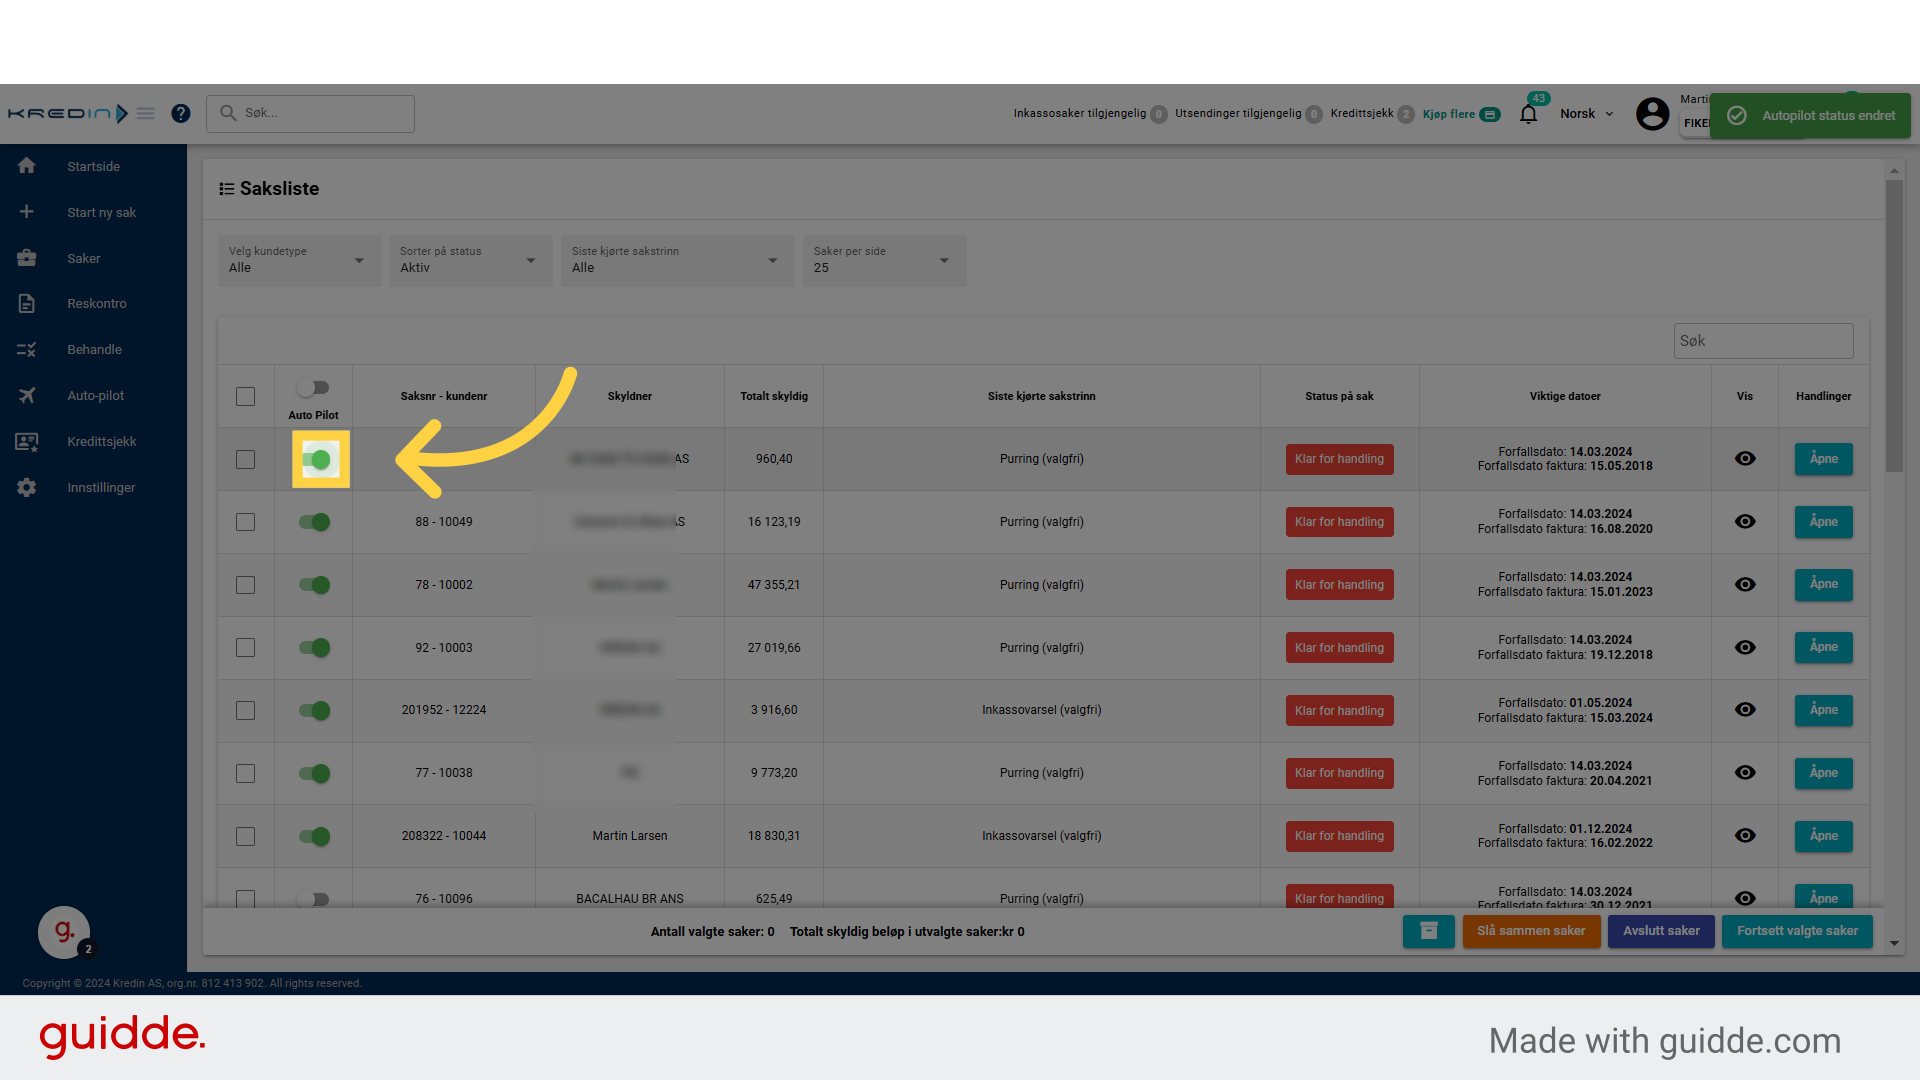
Task: Click Åpne for case 201952 - 12224
Action: click(1823, 710)
